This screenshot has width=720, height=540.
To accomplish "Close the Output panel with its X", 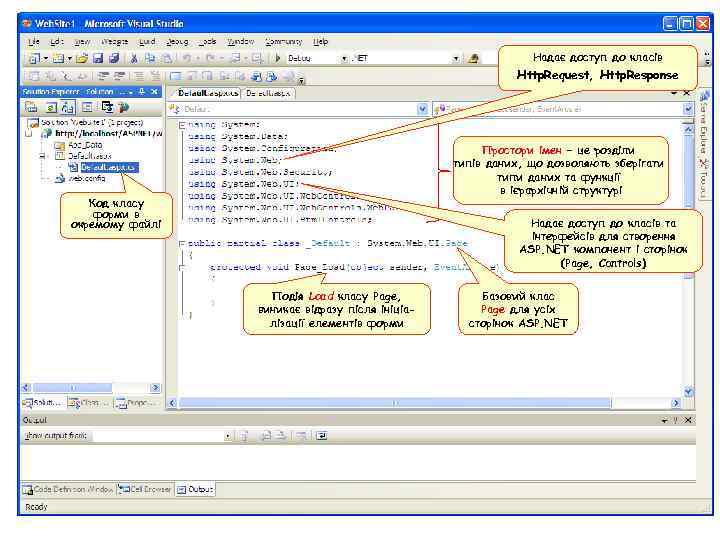I will pyautogui.click(x=688, y=420).
